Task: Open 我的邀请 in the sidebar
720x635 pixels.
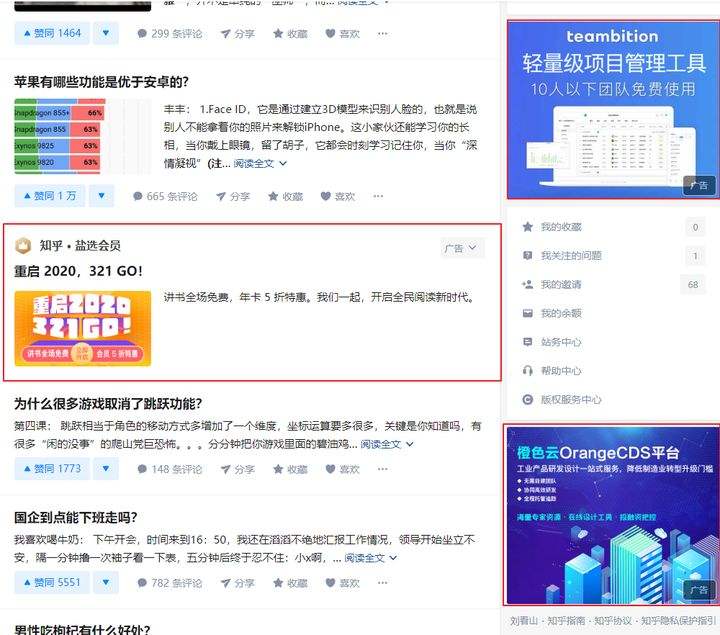Action: [613, 285]
